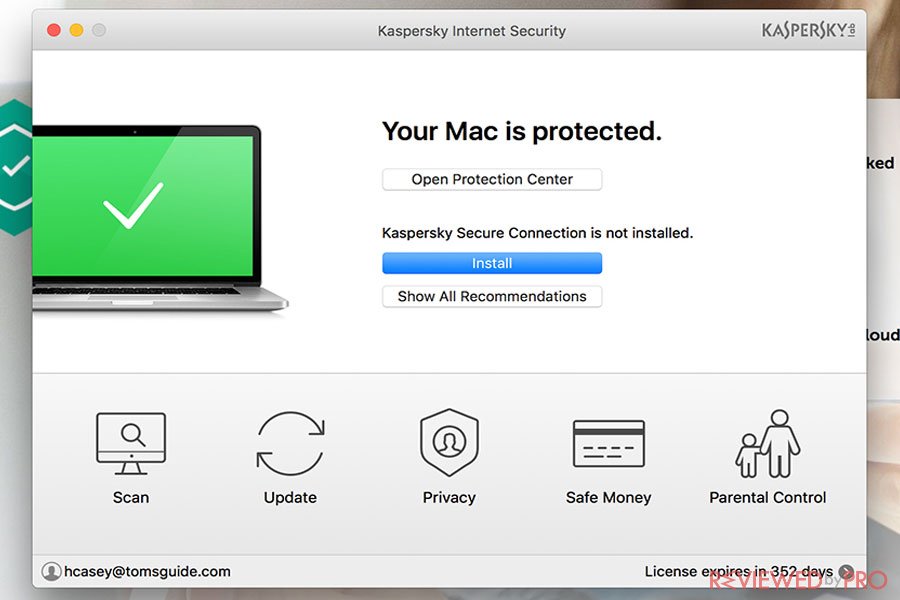Click the Parental Control label
The height and width of the screenshot is (600, 900).
pos(767,497)
